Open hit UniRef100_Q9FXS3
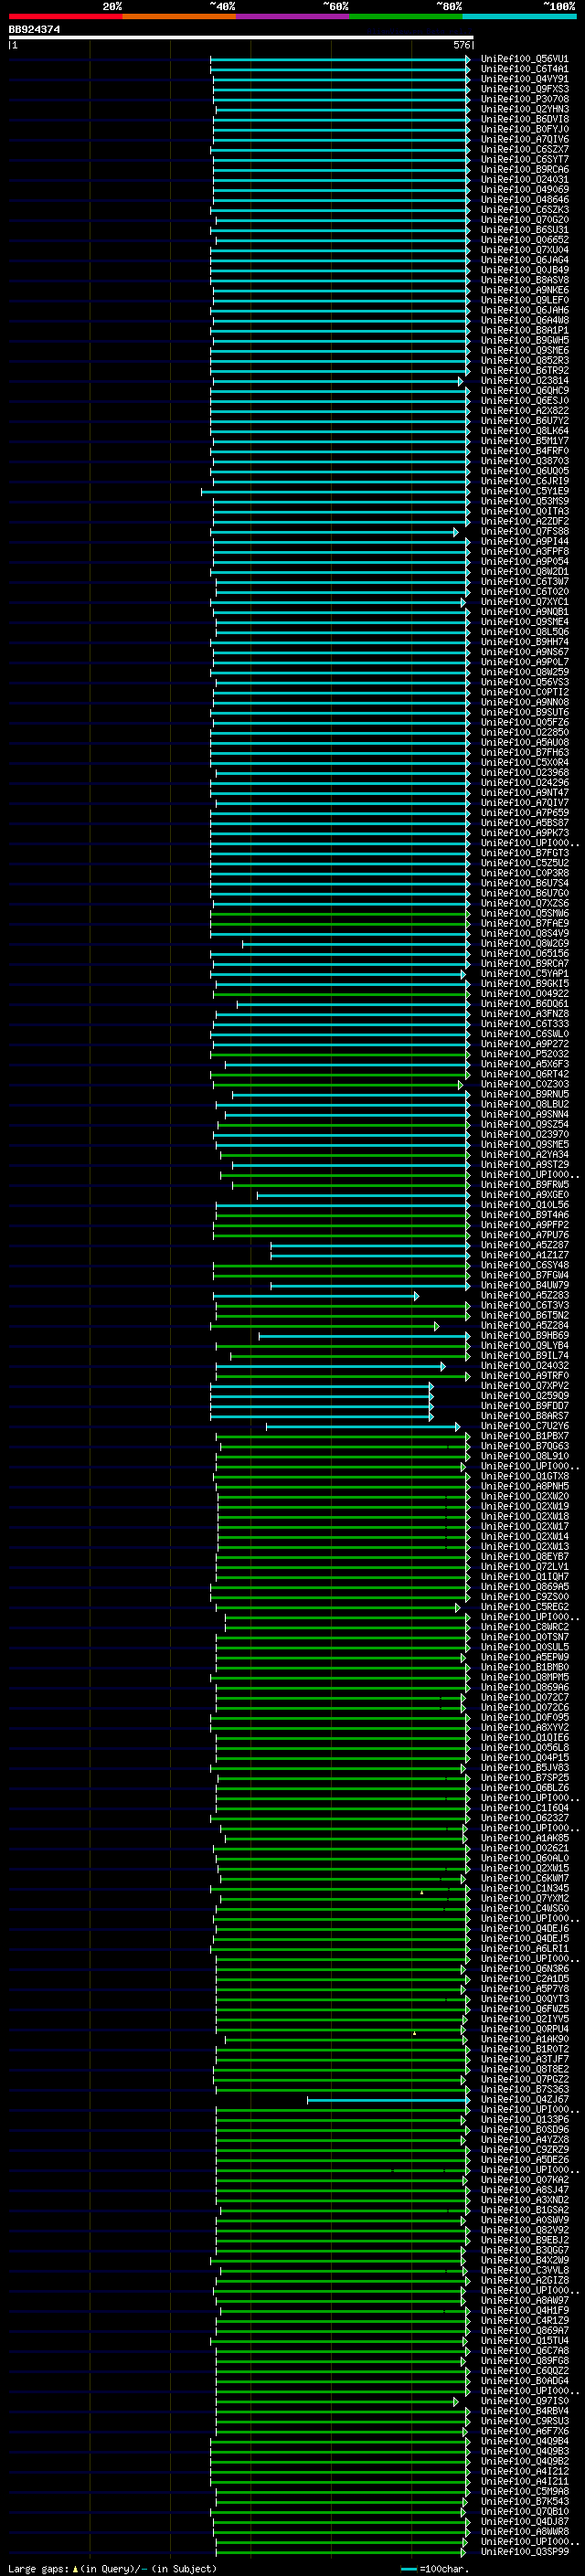Image resolution: width=585 pixels, height=2576 pixels. coord(525,89)
